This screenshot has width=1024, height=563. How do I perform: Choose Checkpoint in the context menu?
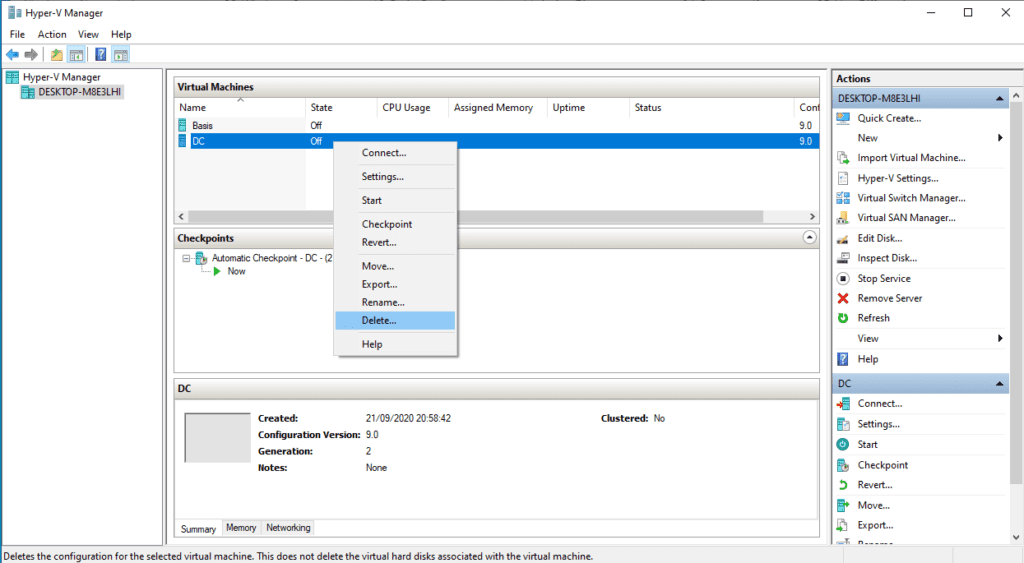(395, 224)
